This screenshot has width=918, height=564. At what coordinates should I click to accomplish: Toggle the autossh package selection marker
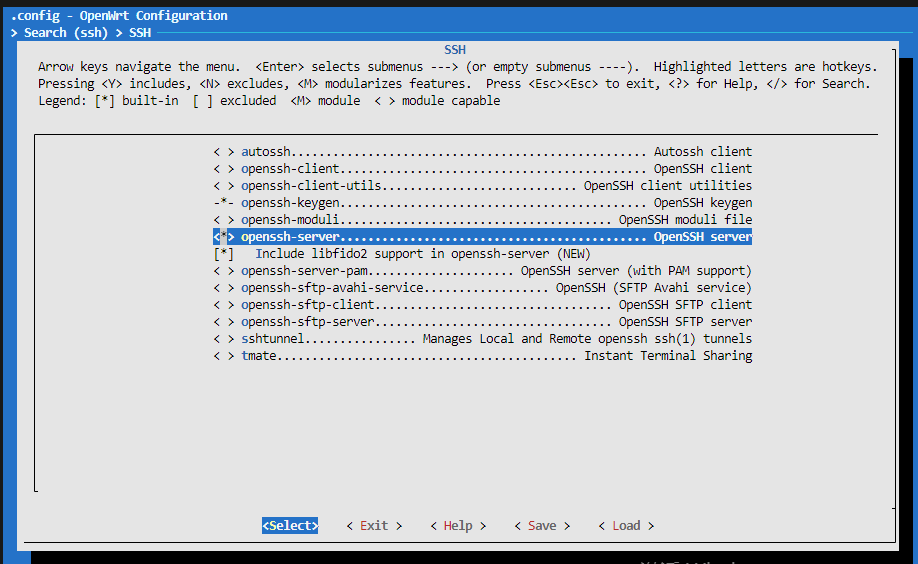point(224,152)
